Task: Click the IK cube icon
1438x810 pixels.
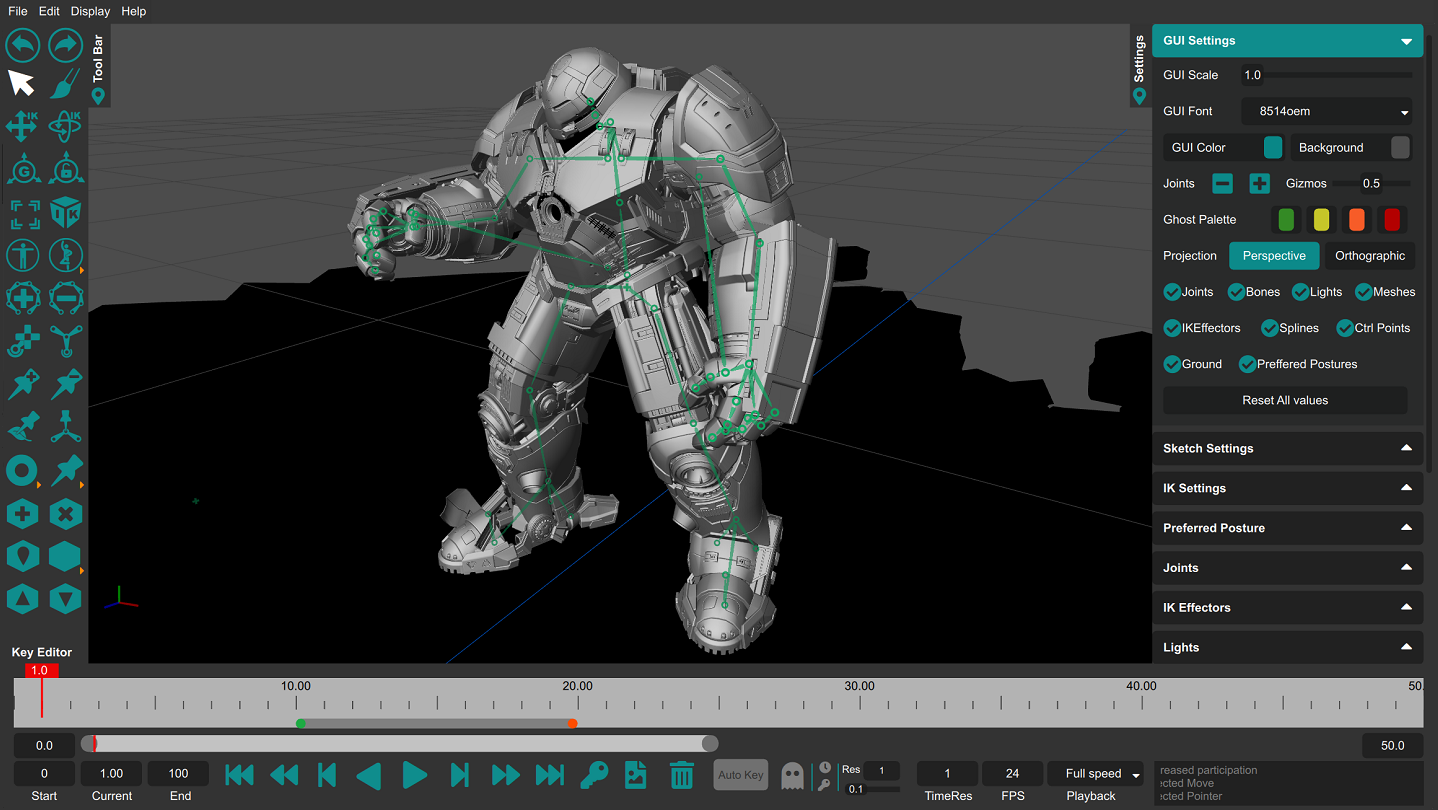Action: (x=65, y=212)
